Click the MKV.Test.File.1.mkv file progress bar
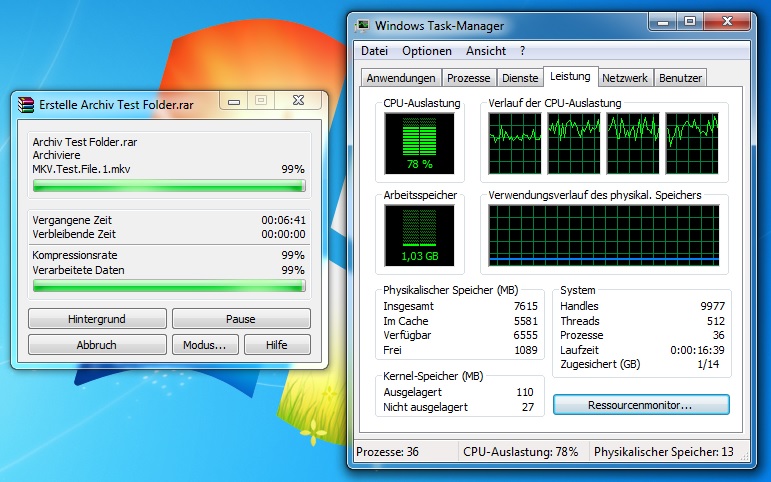771x482 pixels. [169, 185]
